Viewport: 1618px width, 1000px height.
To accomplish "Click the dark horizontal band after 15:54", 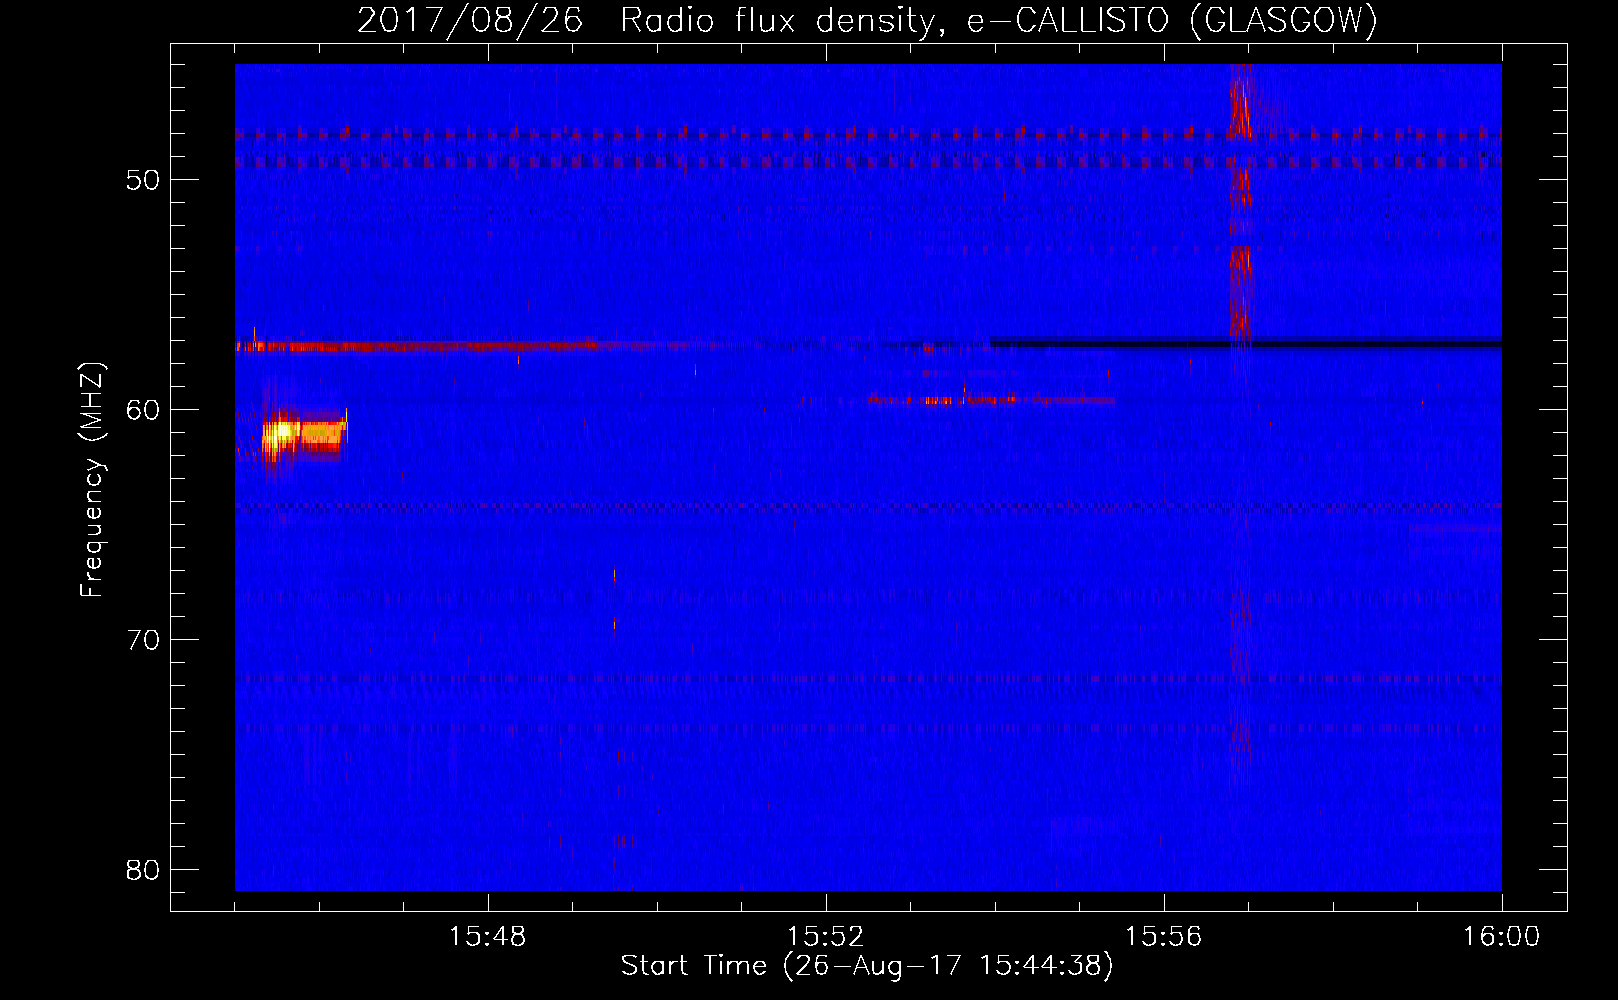I will point(1246,344).
